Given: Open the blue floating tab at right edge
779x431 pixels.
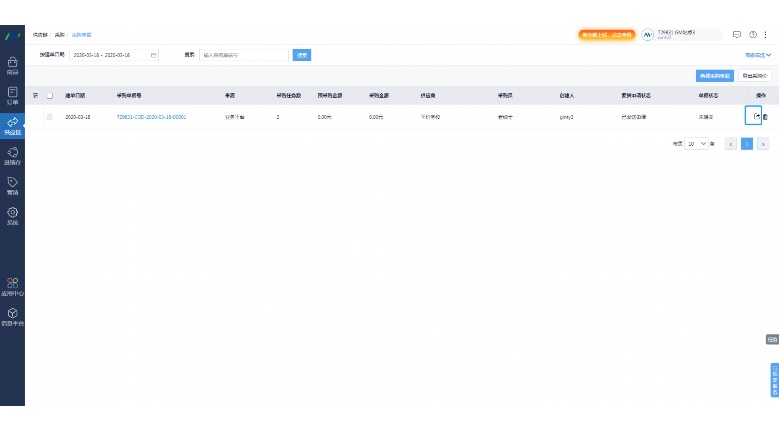Looking at the screenshot, I should (x=775, y=380).
